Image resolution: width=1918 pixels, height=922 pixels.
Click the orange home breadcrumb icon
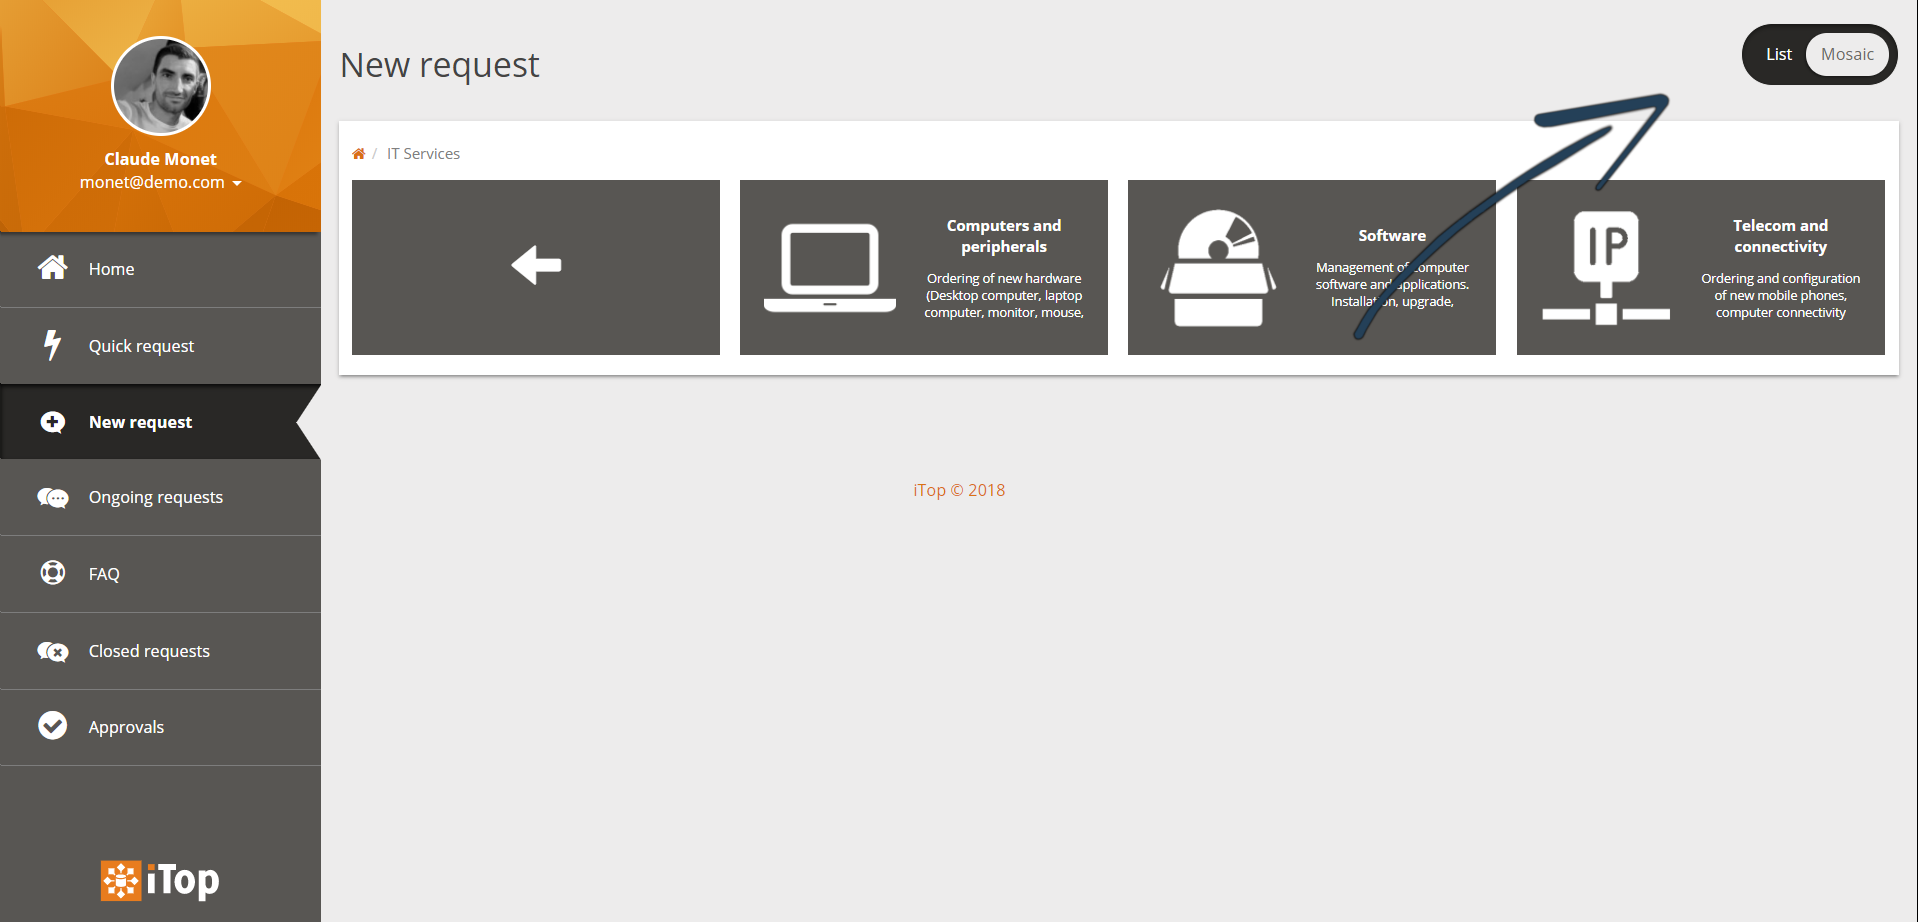[x=358, y=153]
